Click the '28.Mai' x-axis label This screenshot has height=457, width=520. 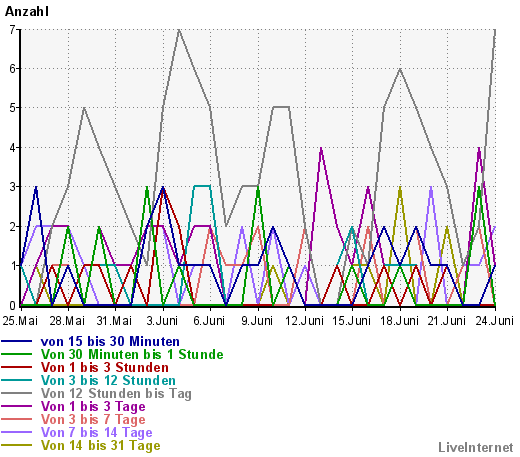[67, 321]
